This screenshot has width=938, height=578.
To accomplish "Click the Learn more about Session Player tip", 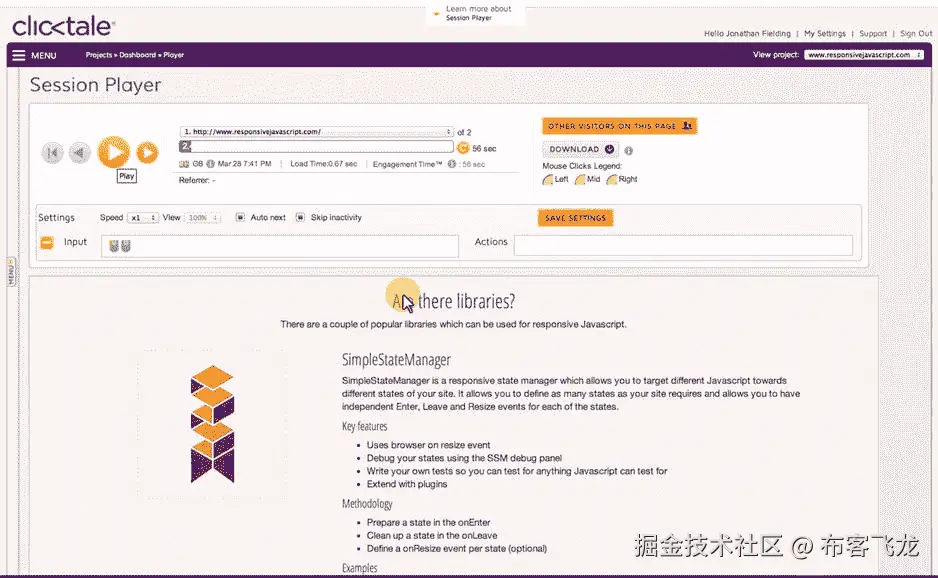I will tap(476, 13).
